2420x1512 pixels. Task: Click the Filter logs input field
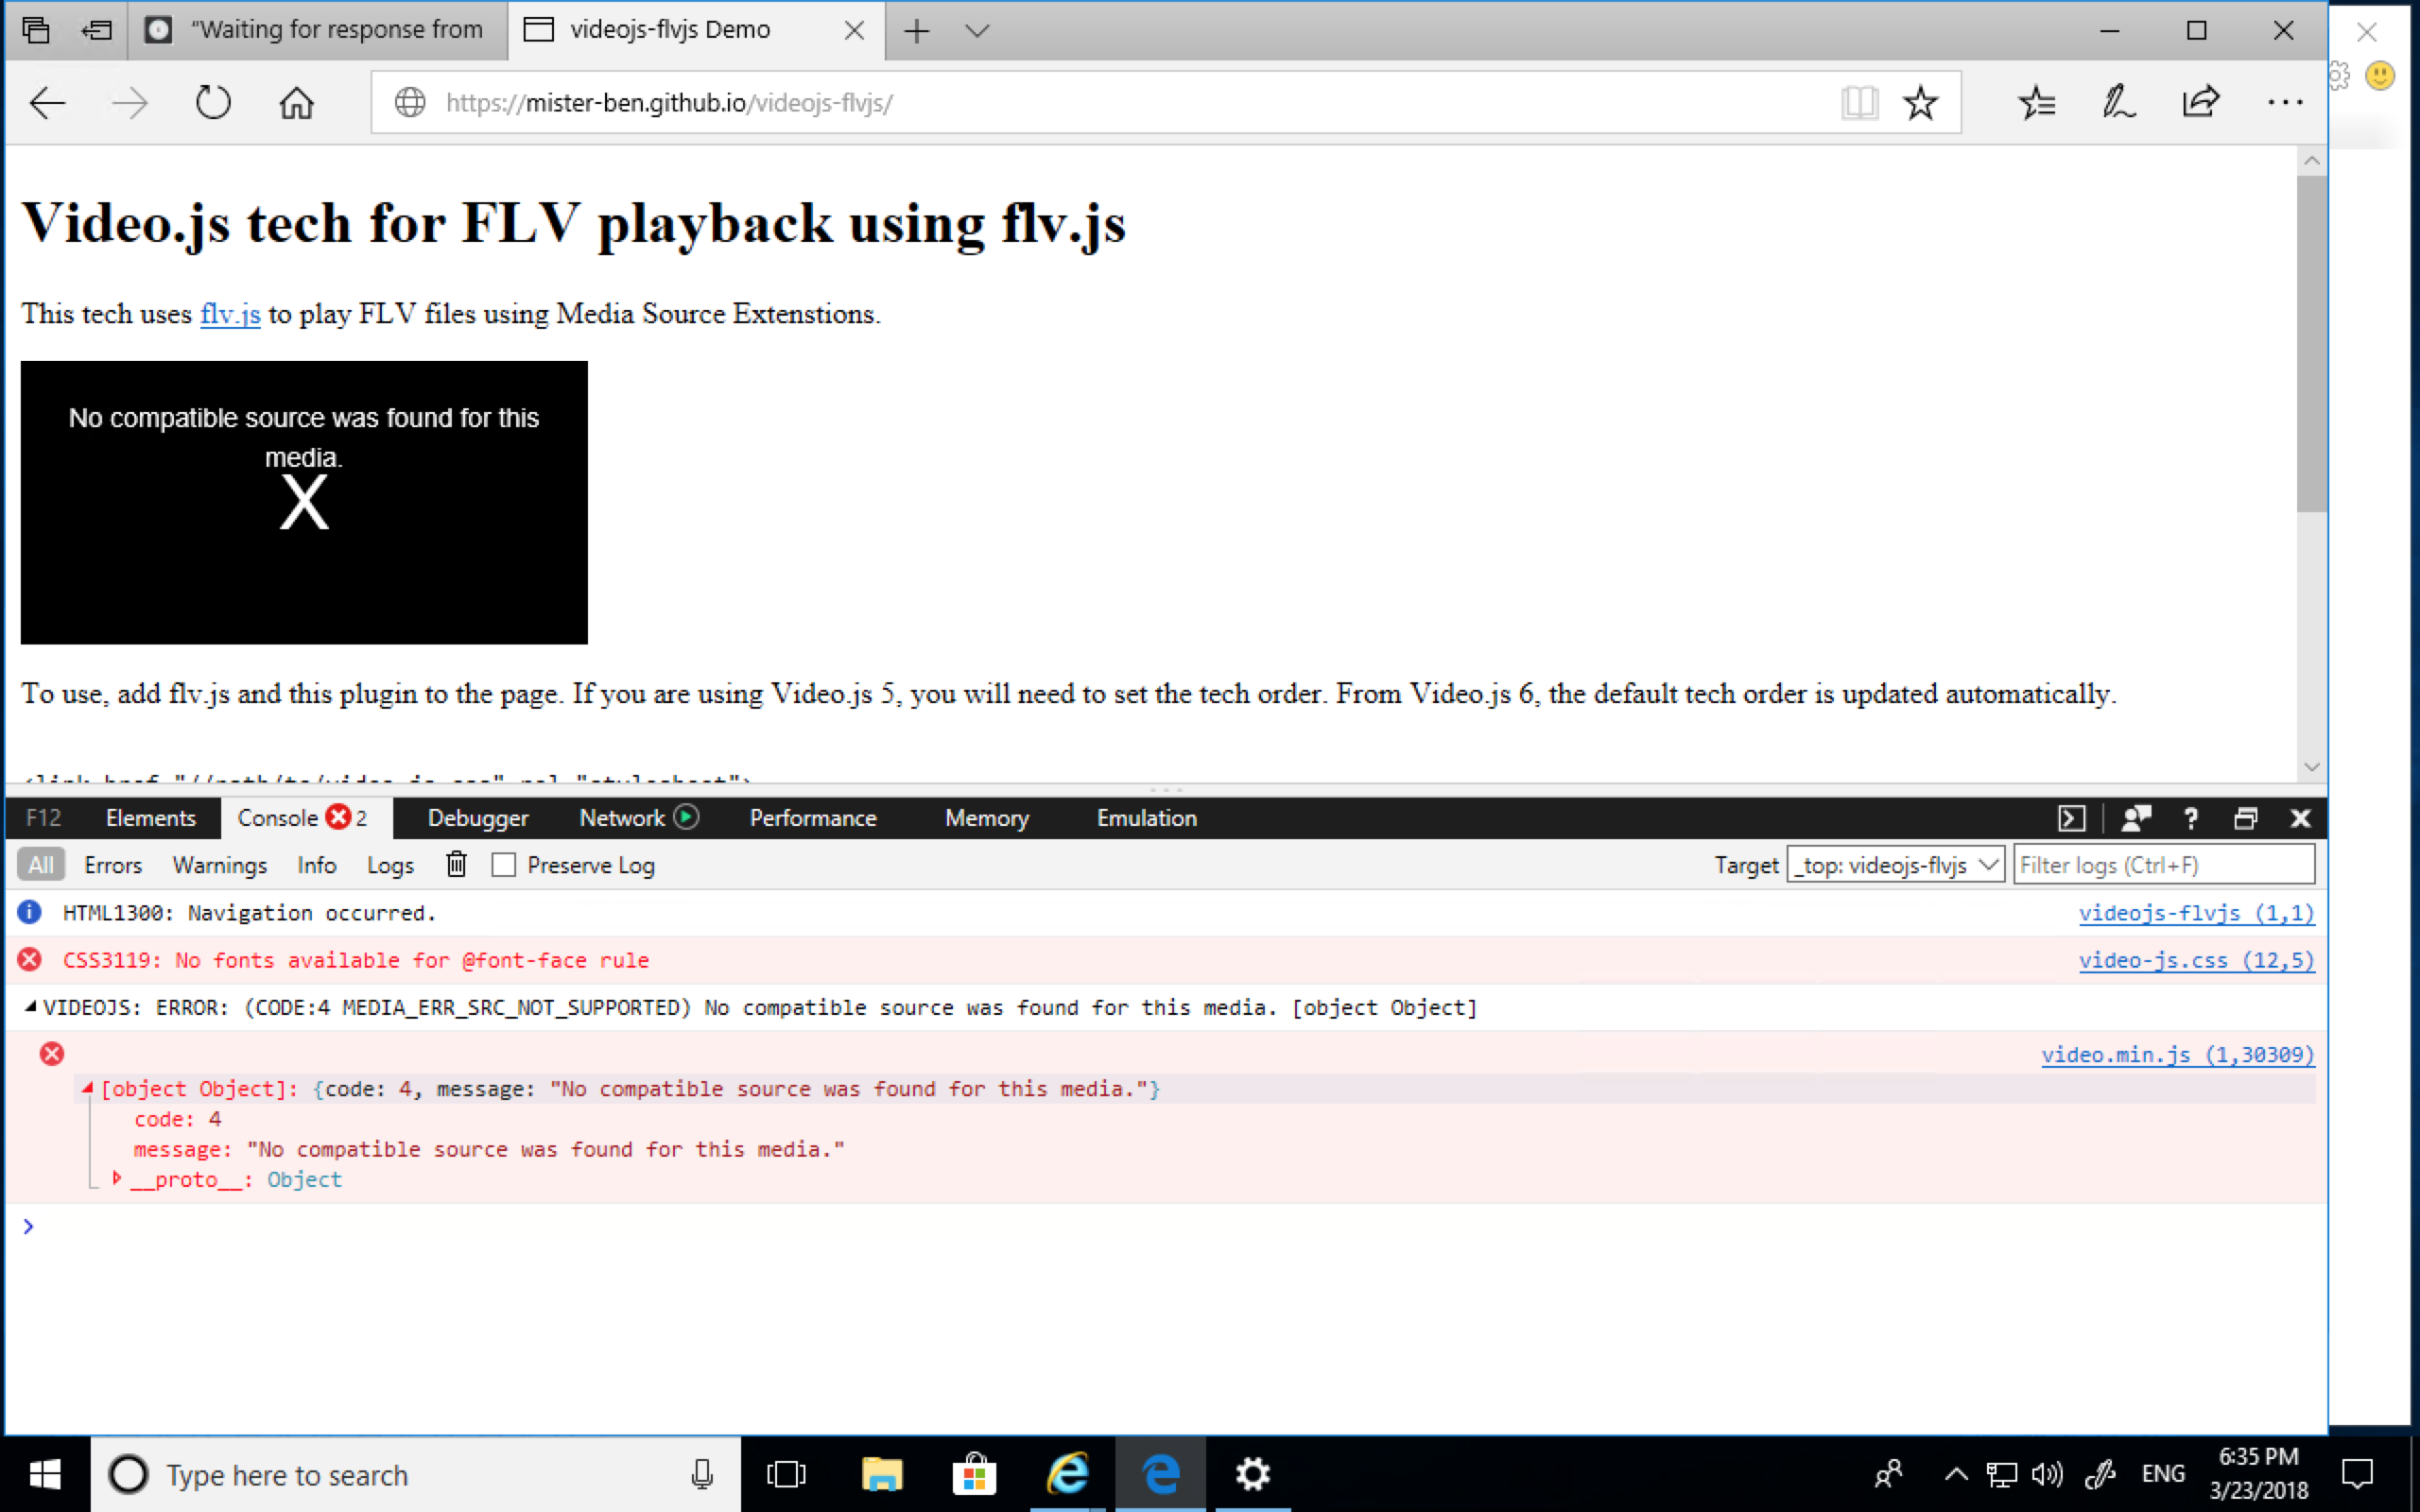click(x=2163, y=864)
